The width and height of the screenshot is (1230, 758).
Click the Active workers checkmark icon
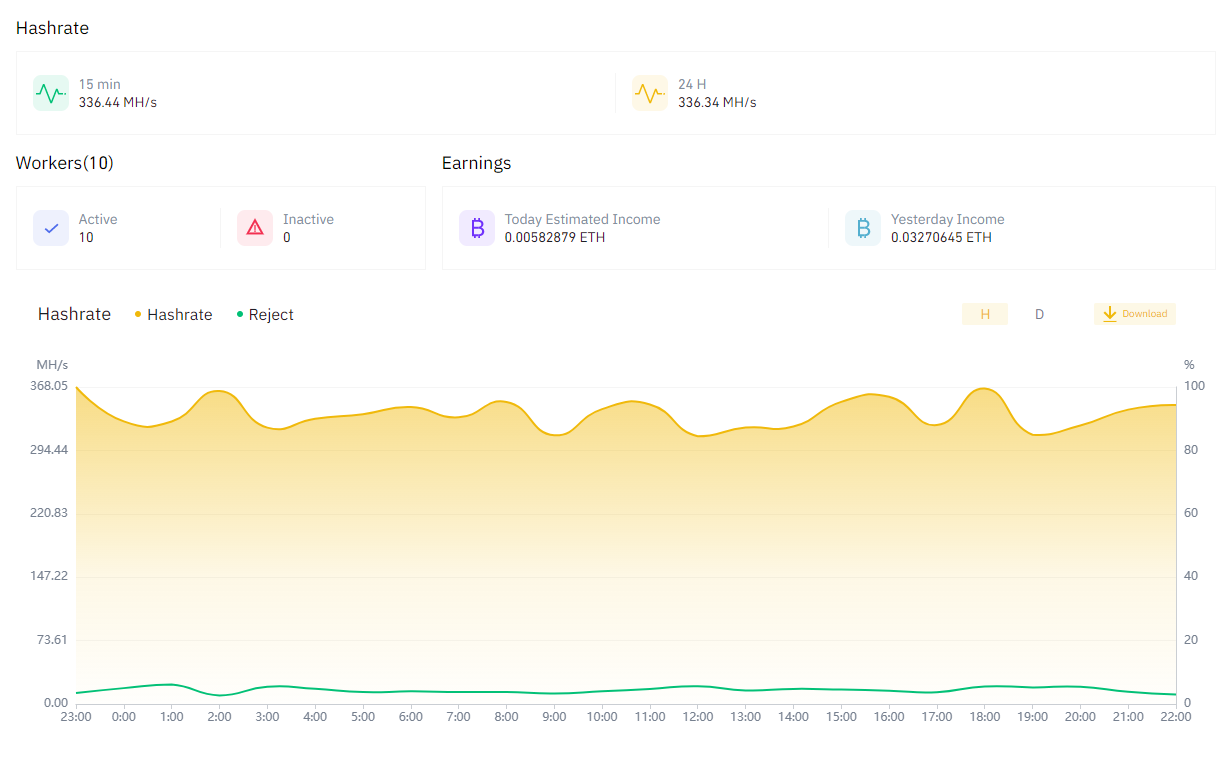click(x=51, y=228)
